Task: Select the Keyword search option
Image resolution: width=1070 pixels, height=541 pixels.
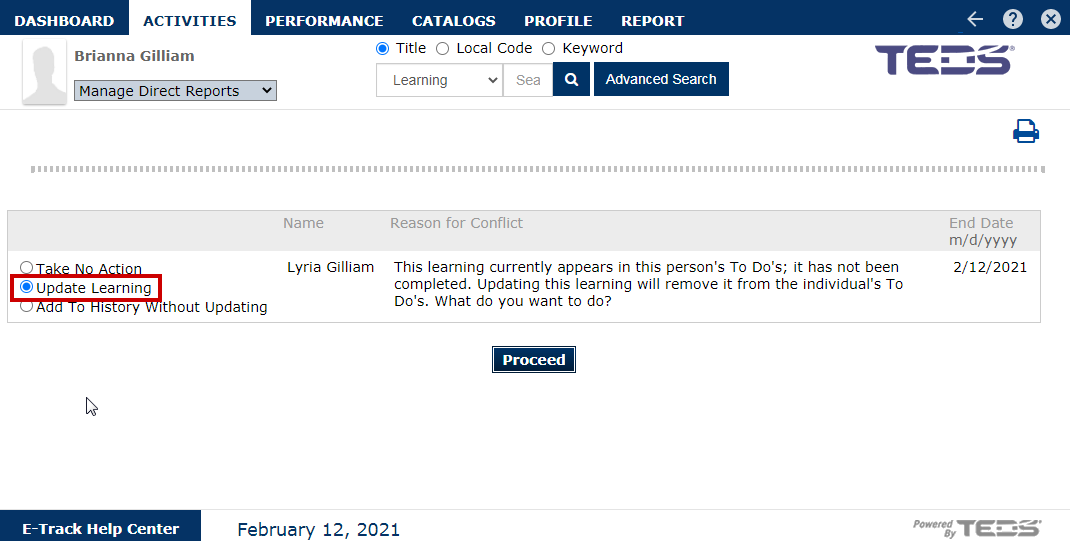Action: (548, 48)
